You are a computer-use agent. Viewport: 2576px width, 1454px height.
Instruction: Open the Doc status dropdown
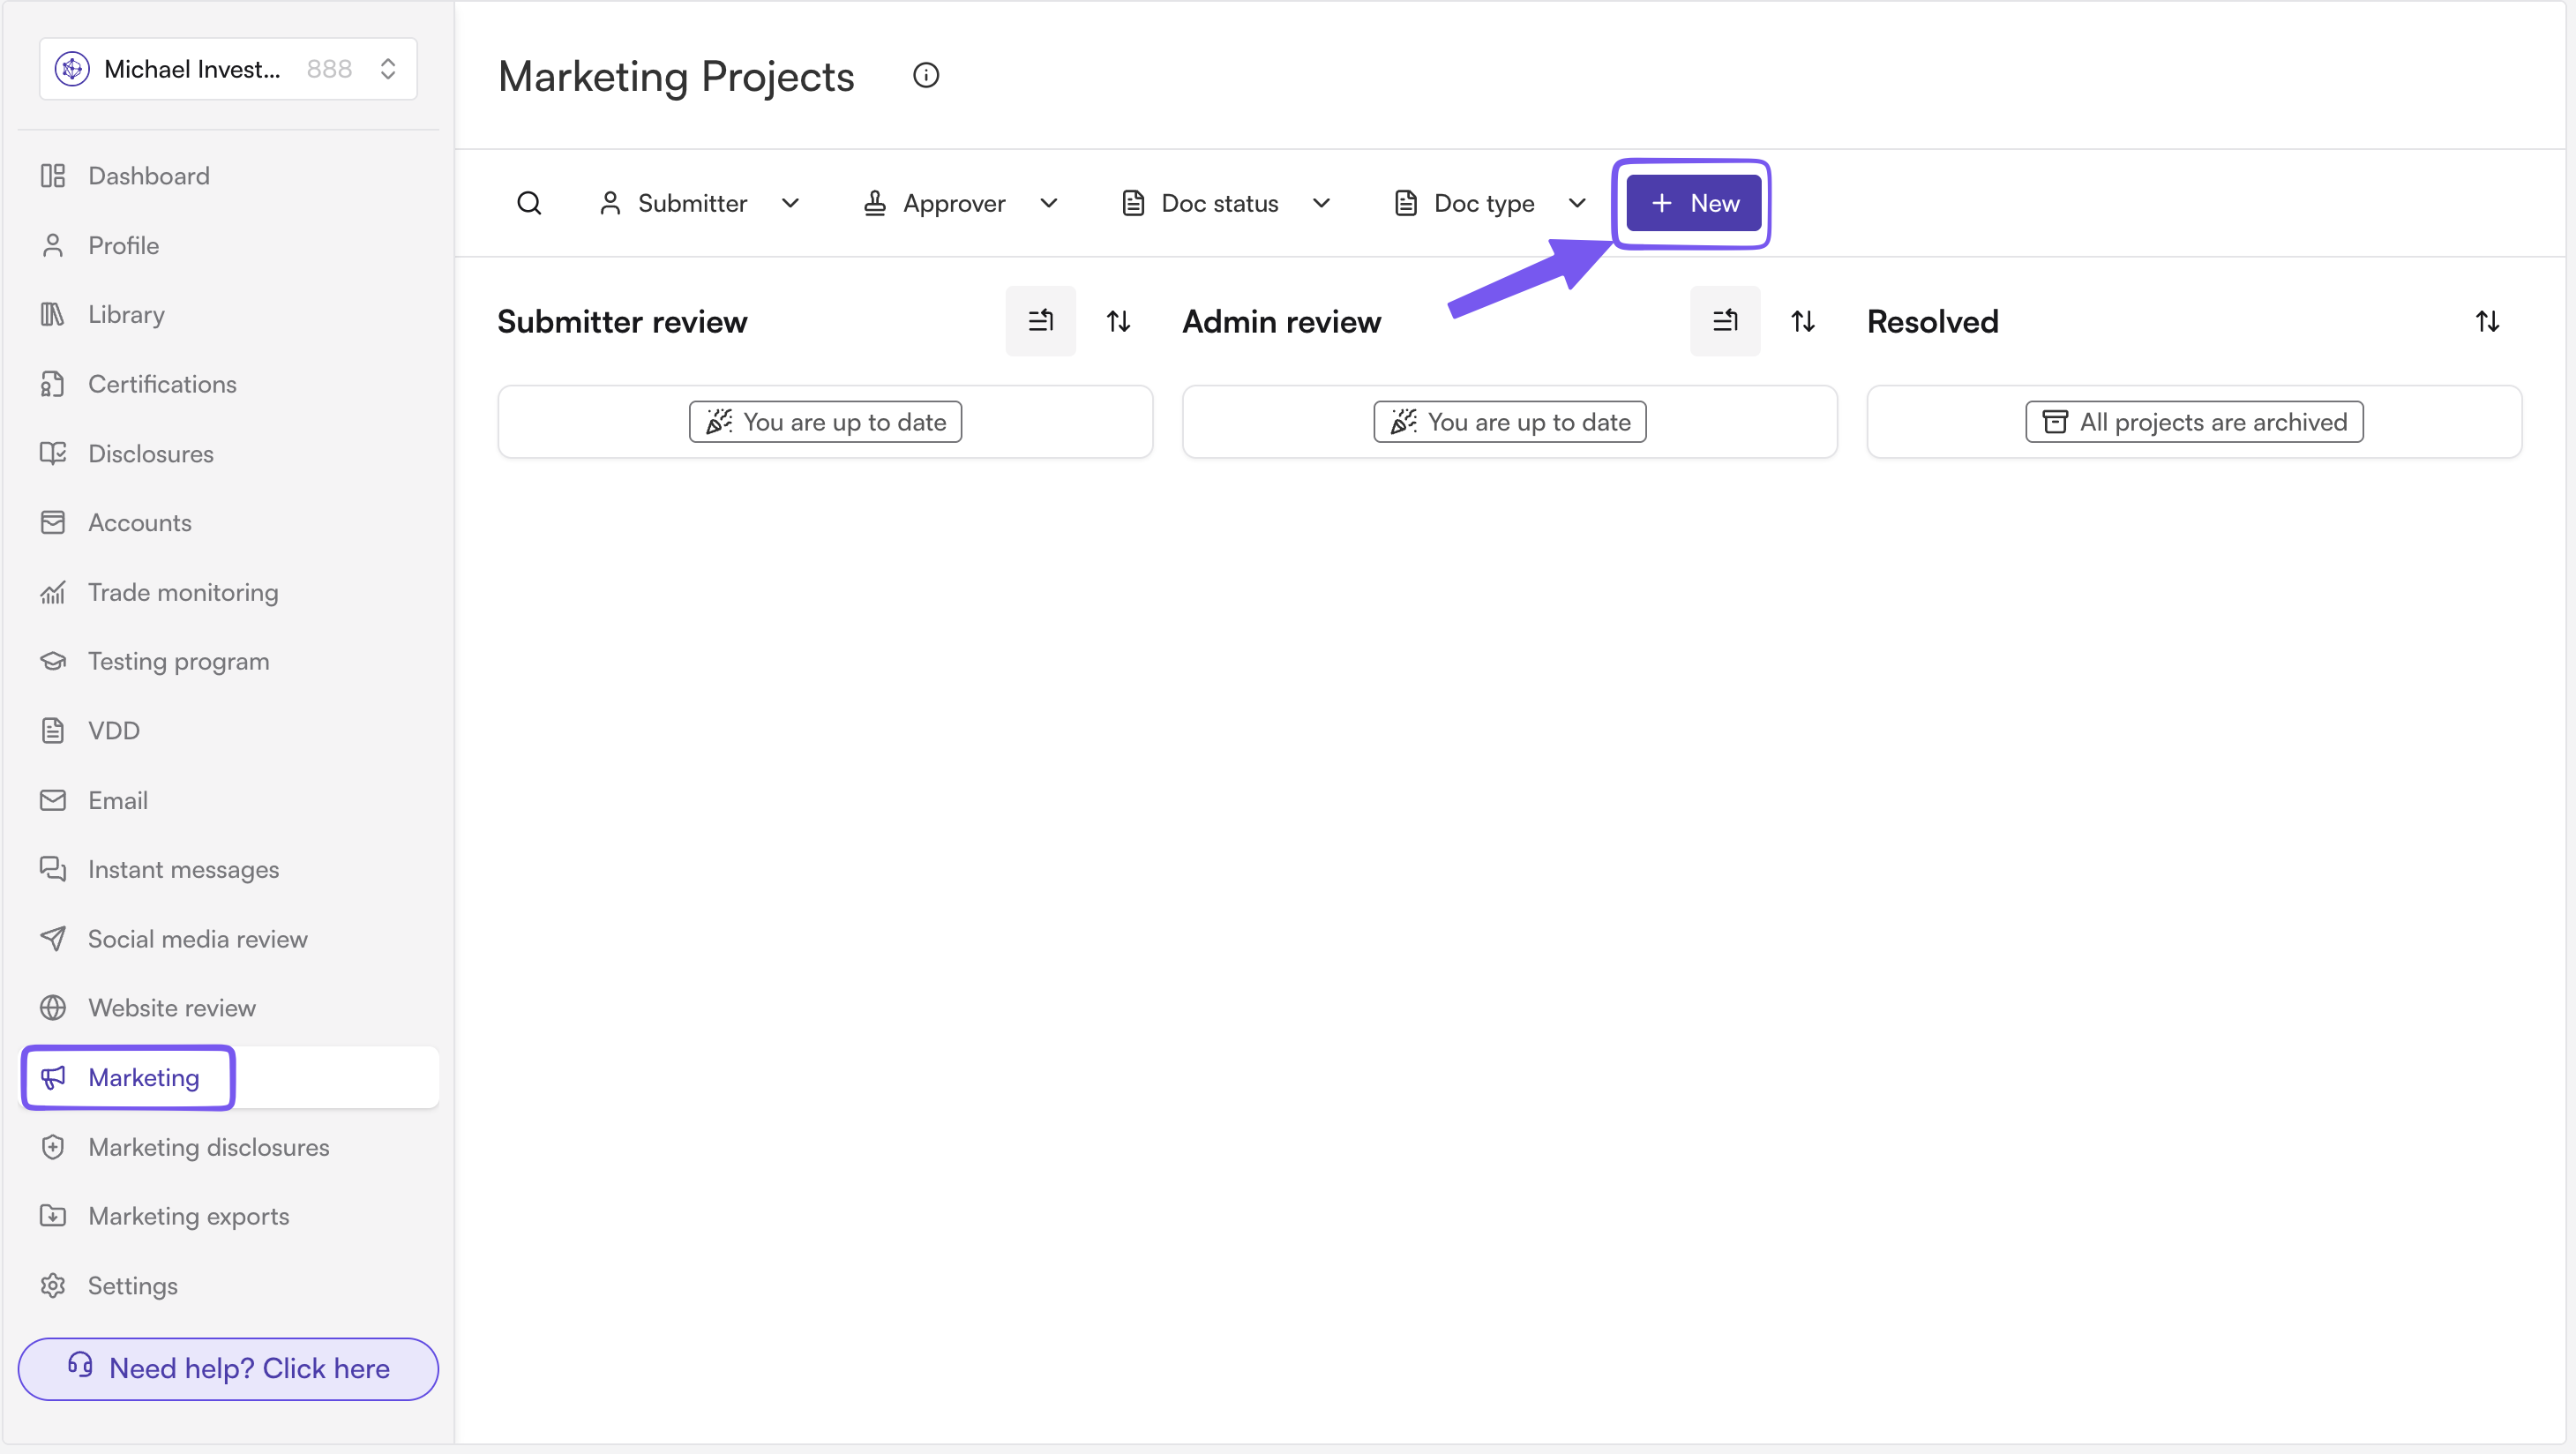[1226, 203]
